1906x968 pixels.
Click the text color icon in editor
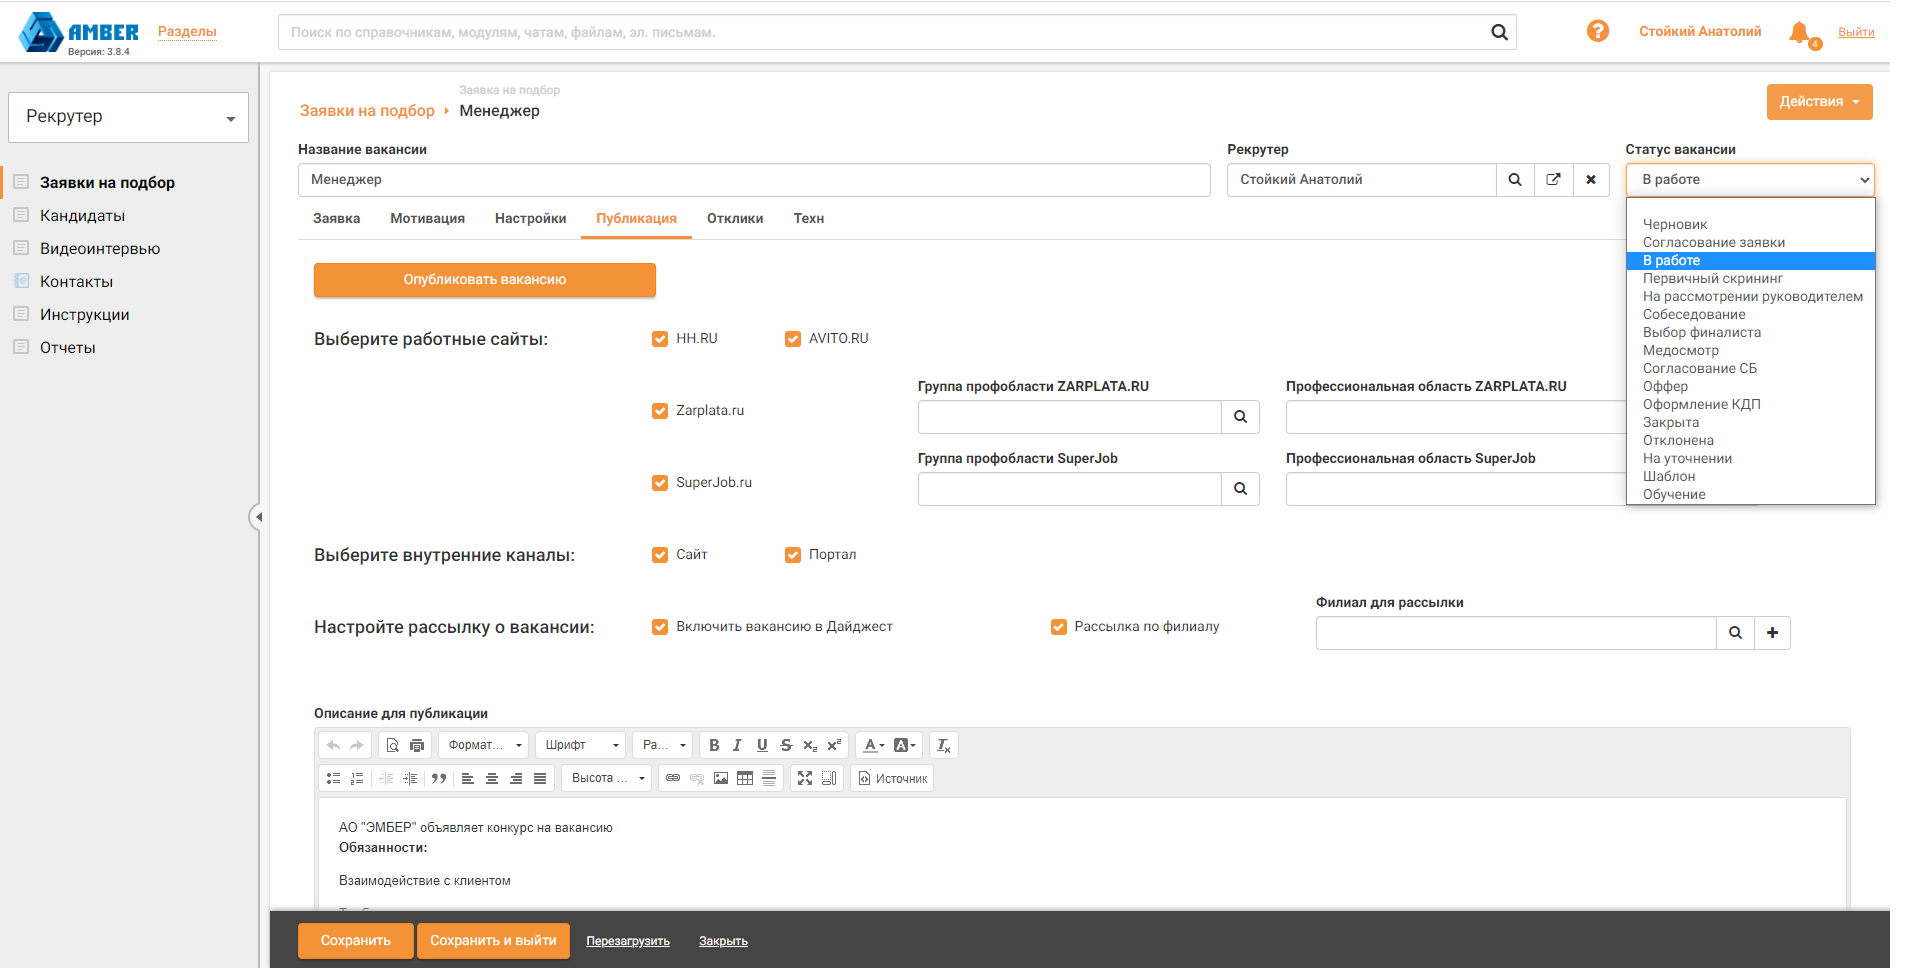pos(870,745)
